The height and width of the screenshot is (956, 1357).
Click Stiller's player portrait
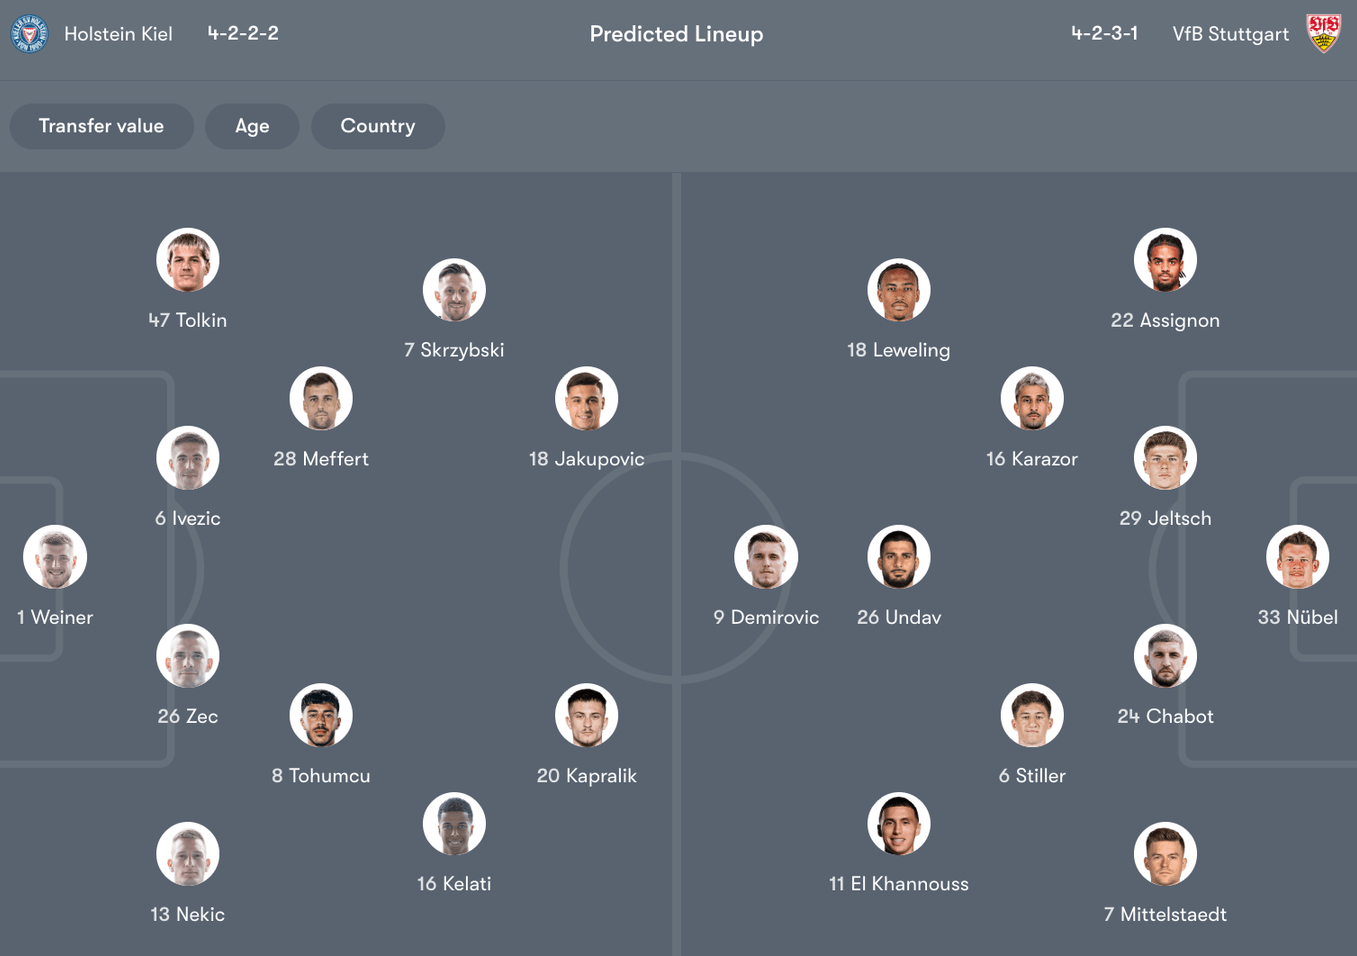(1032, 715)
